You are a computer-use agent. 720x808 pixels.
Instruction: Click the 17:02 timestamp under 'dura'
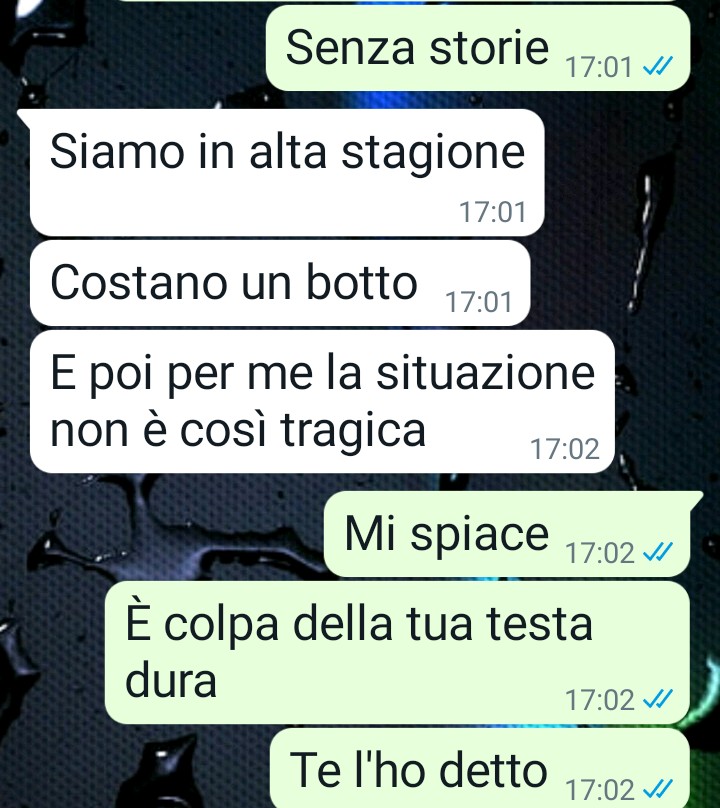tap(599, 700)
